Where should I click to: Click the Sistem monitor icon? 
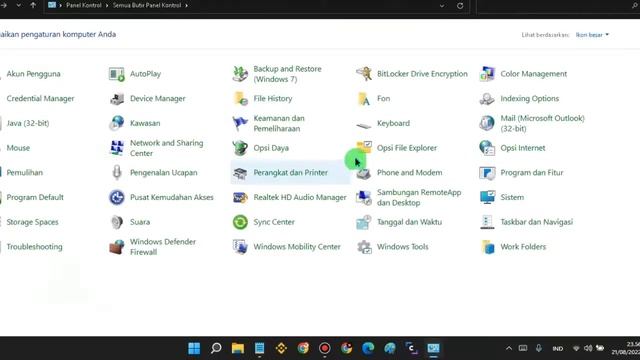pyautogui.click(x=487, y=197)
